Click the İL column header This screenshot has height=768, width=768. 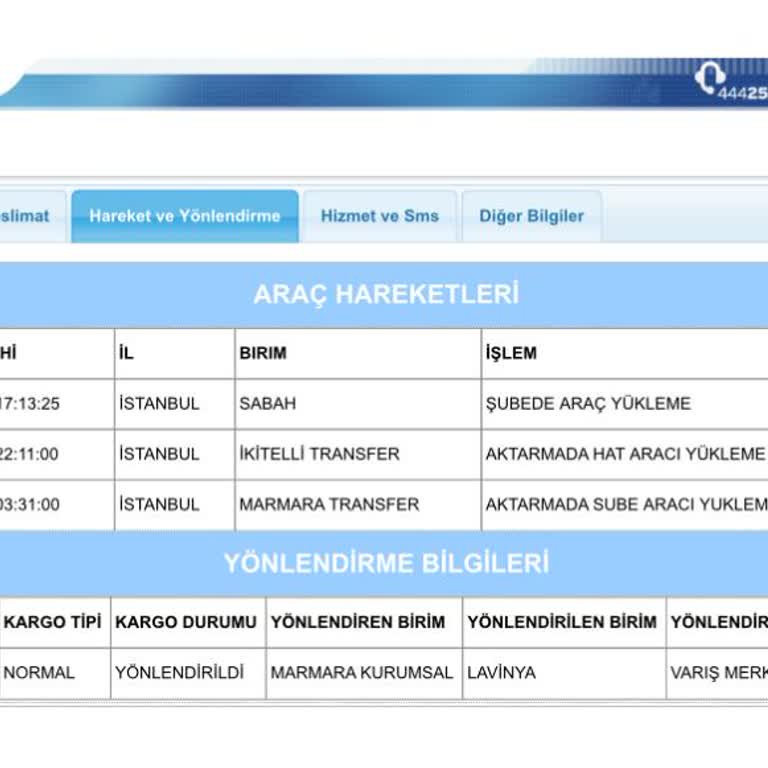pos(175,353)
